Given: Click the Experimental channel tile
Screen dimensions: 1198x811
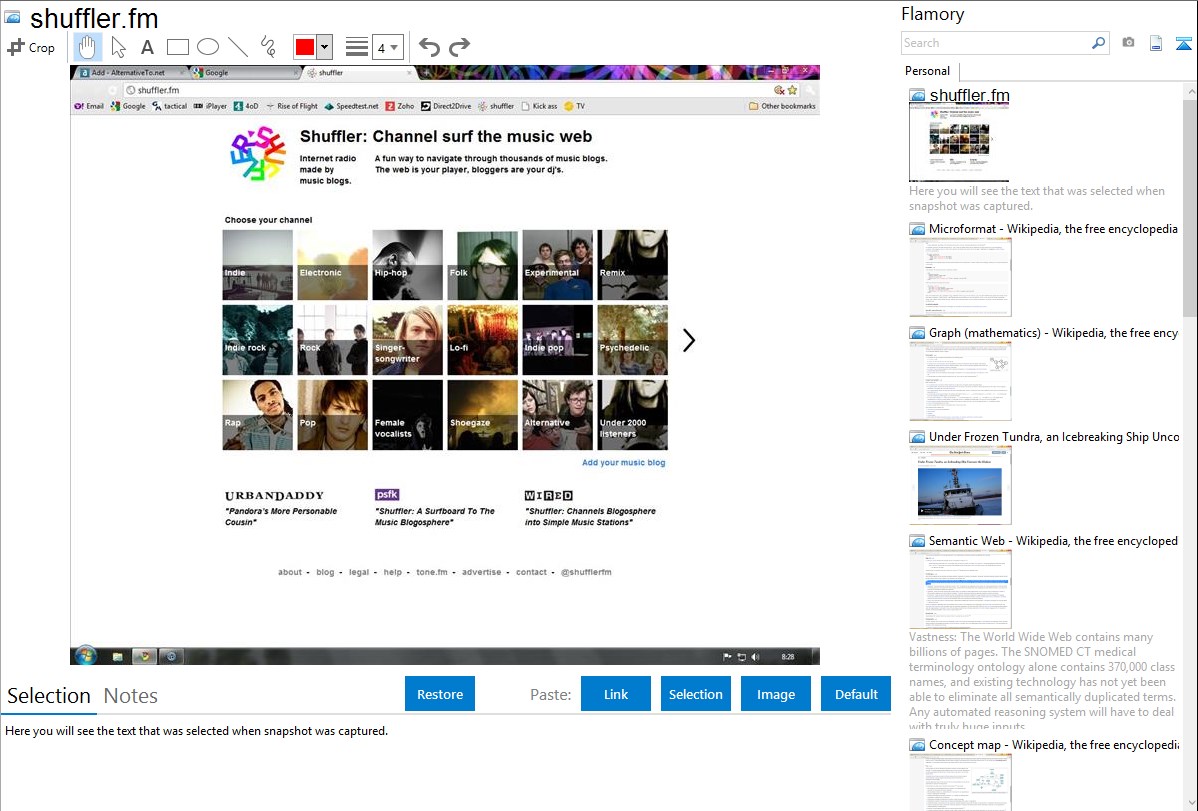Looking at the screenshot, I should pos(557,264).
